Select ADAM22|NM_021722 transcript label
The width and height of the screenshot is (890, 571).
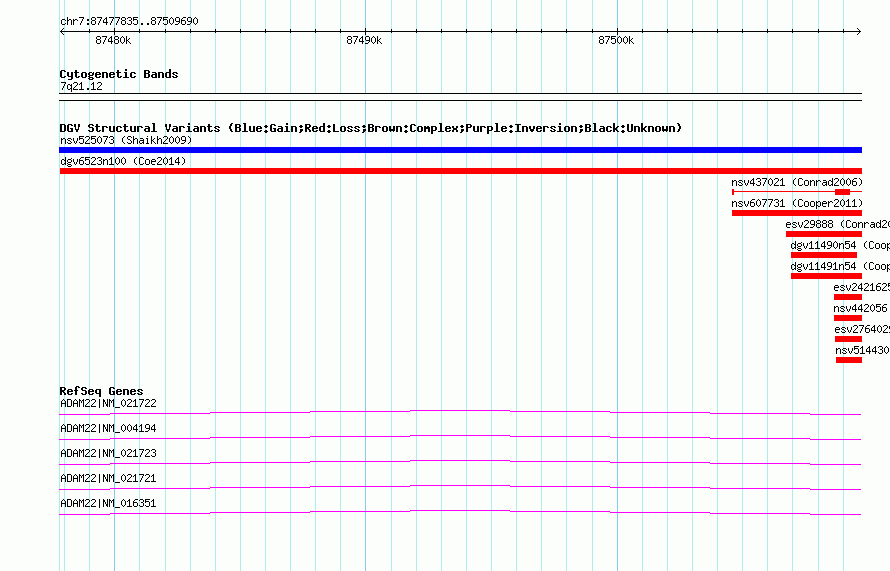(x=108, y=404)
